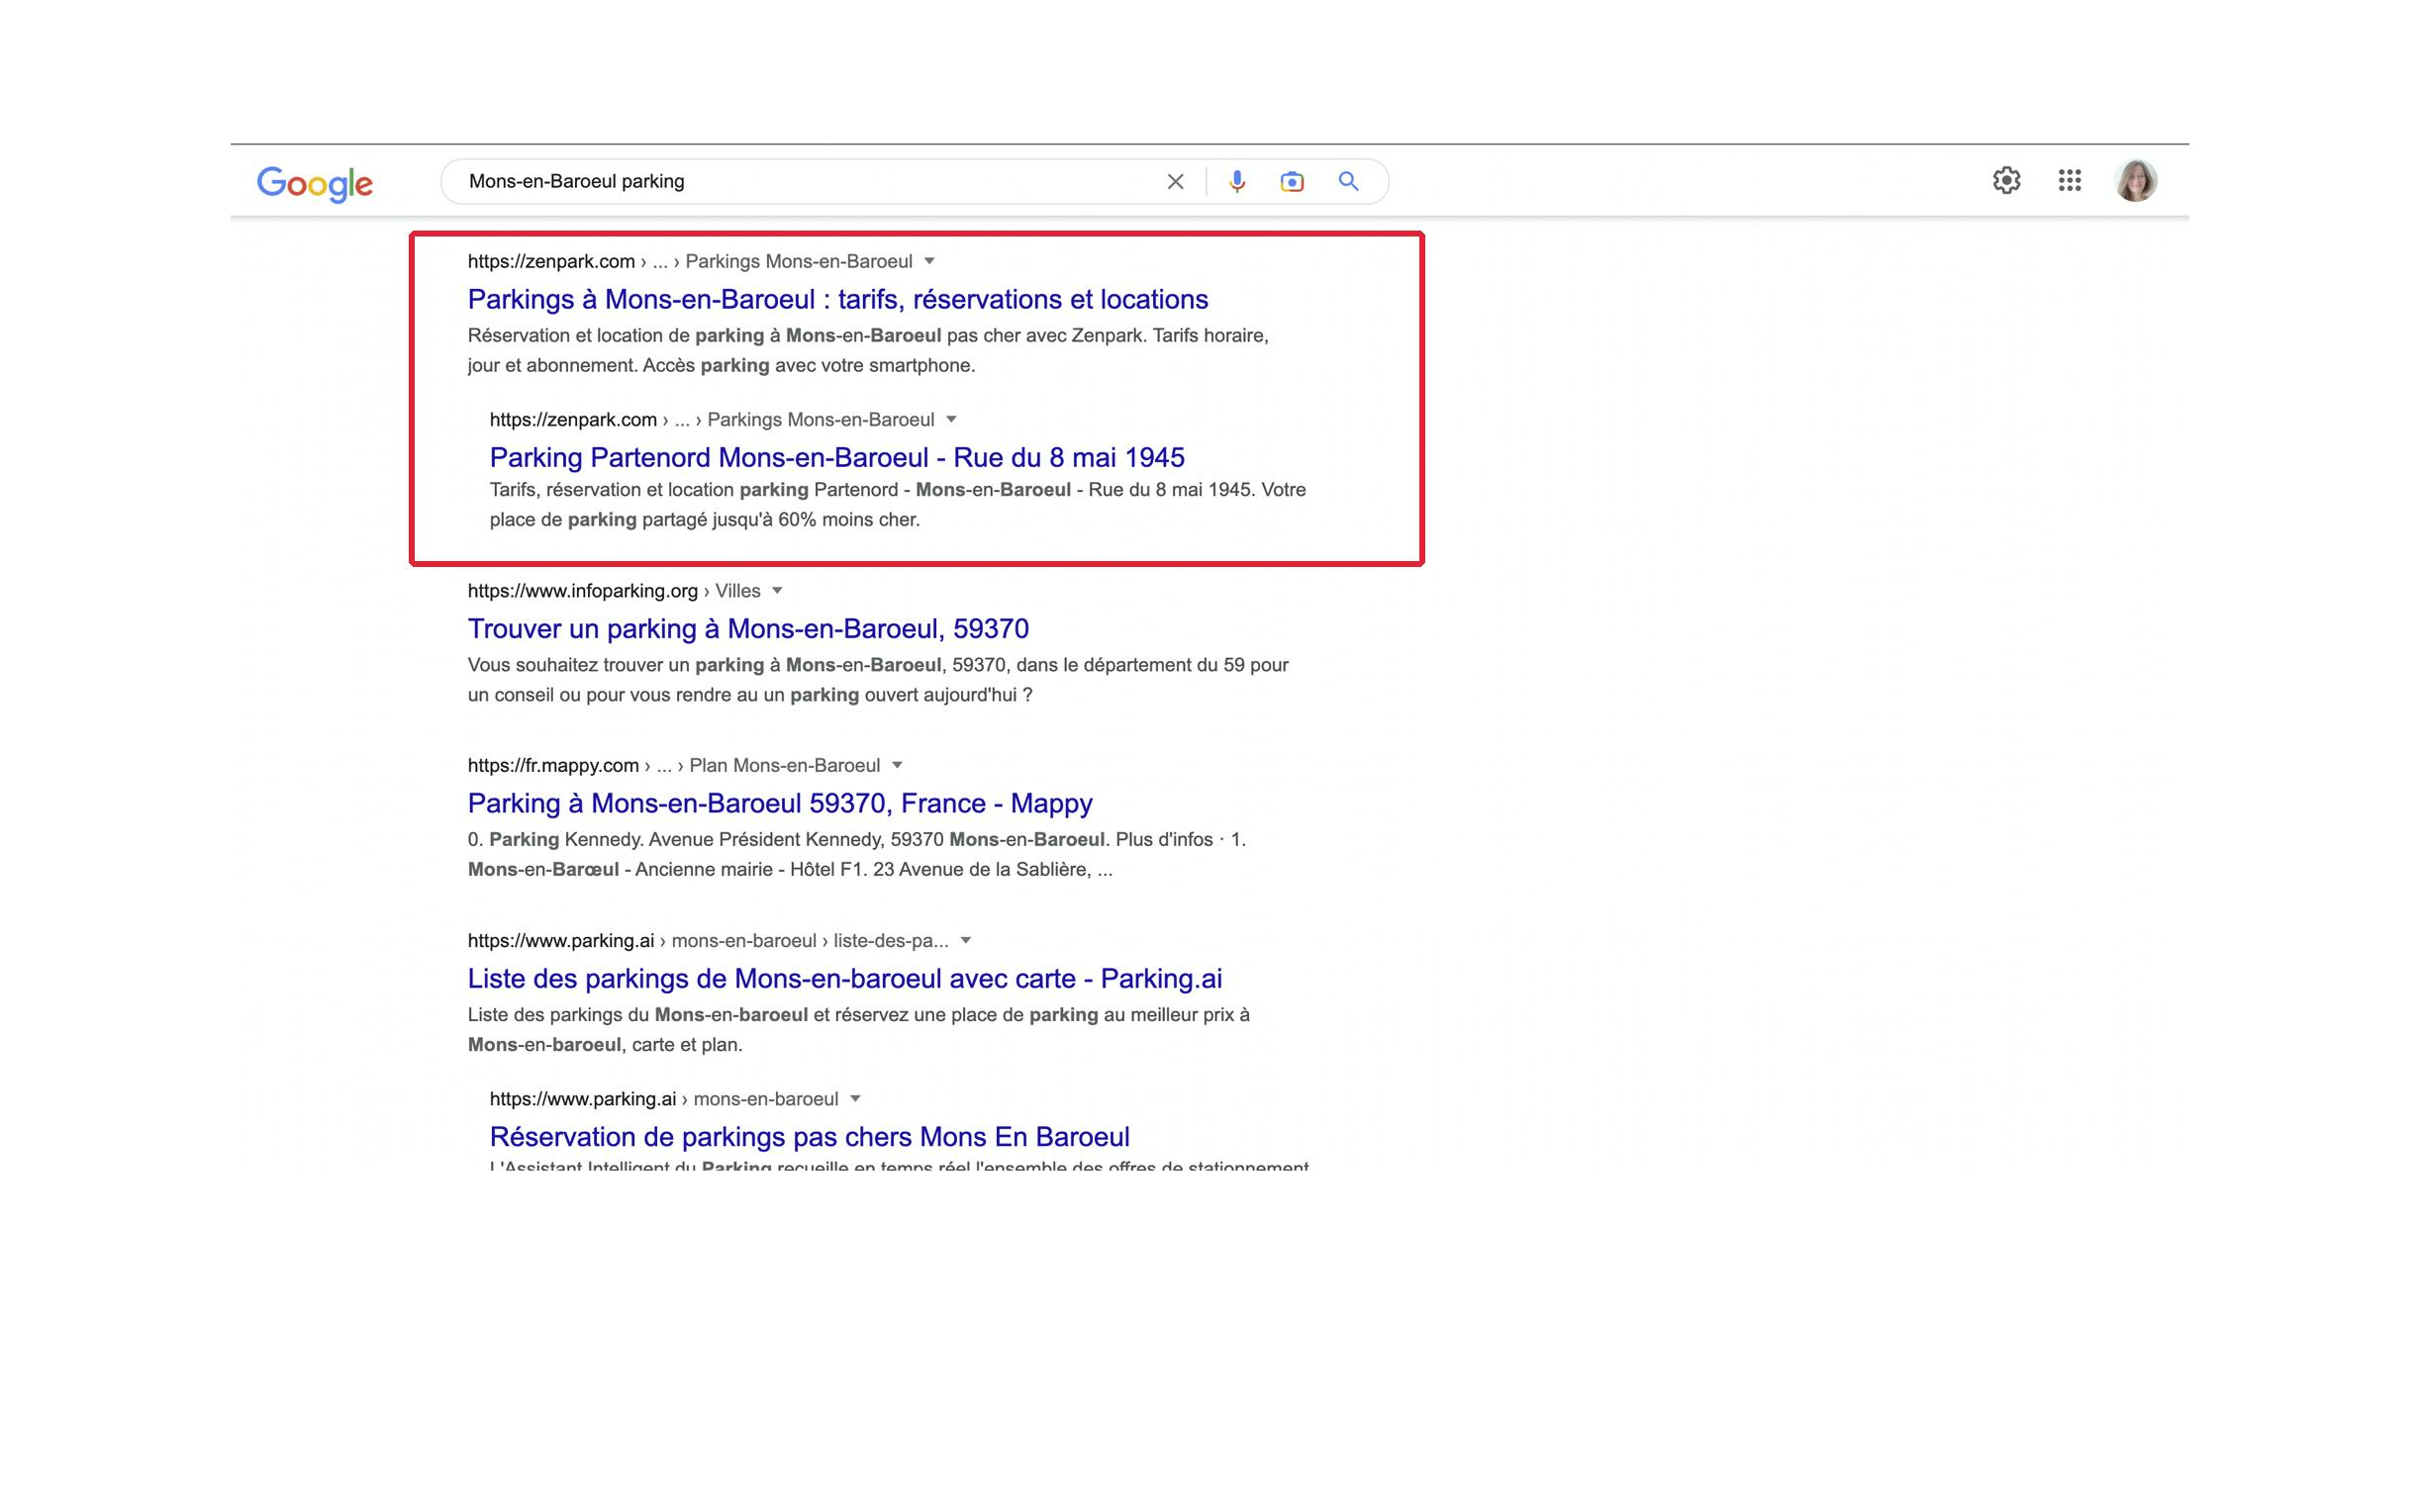Click the https://fr.mappy.com breadcrumb URL
Screen dimensions: 2419x1512
point(674,765)
